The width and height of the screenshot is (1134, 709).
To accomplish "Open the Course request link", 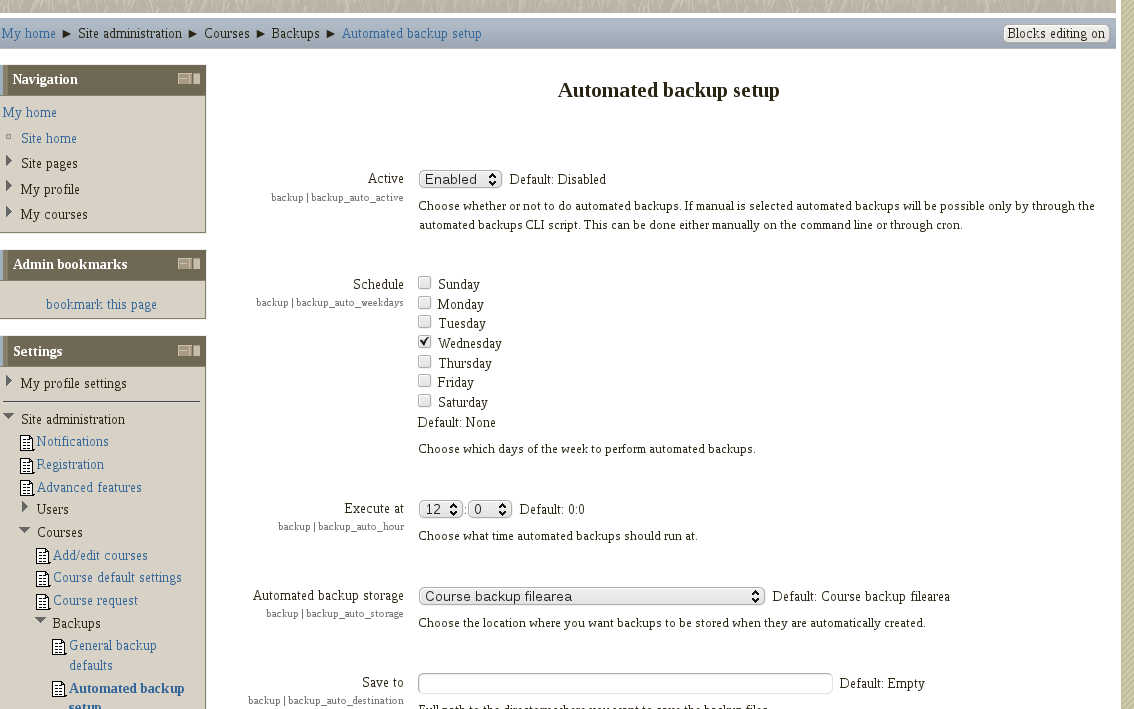I will pos(95,600).
